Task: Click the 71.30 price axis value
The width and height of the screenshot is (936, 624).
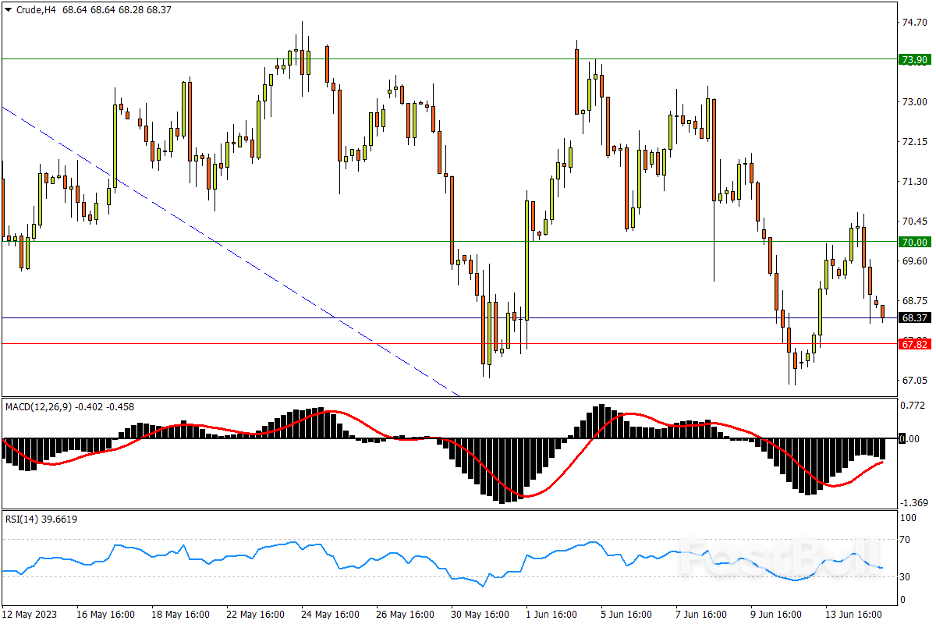Action: (915, 182)
